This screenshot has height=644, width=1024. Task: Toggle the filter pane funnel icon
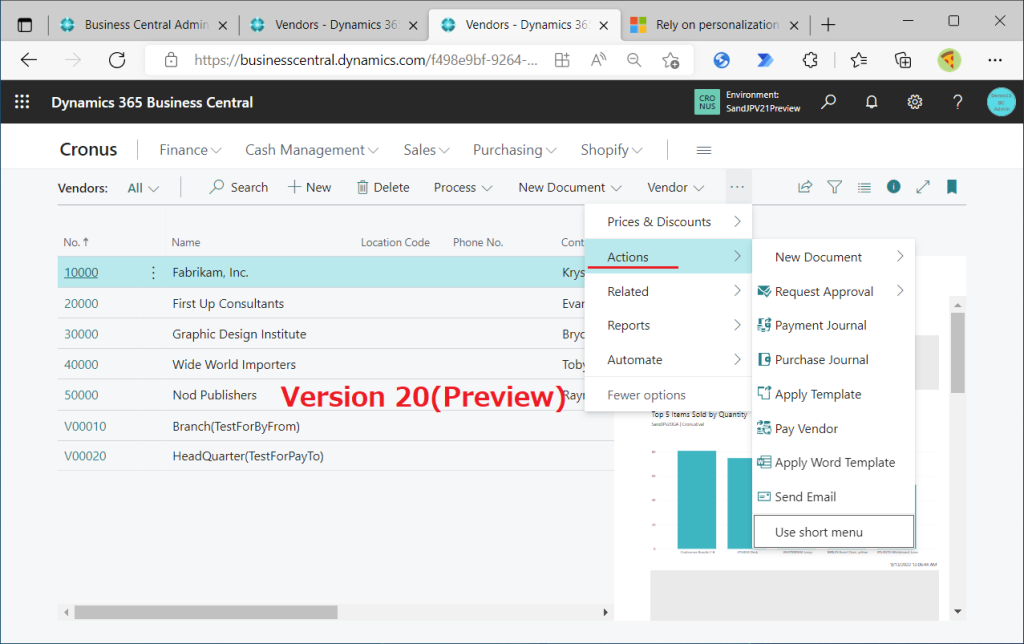(834, 187)
